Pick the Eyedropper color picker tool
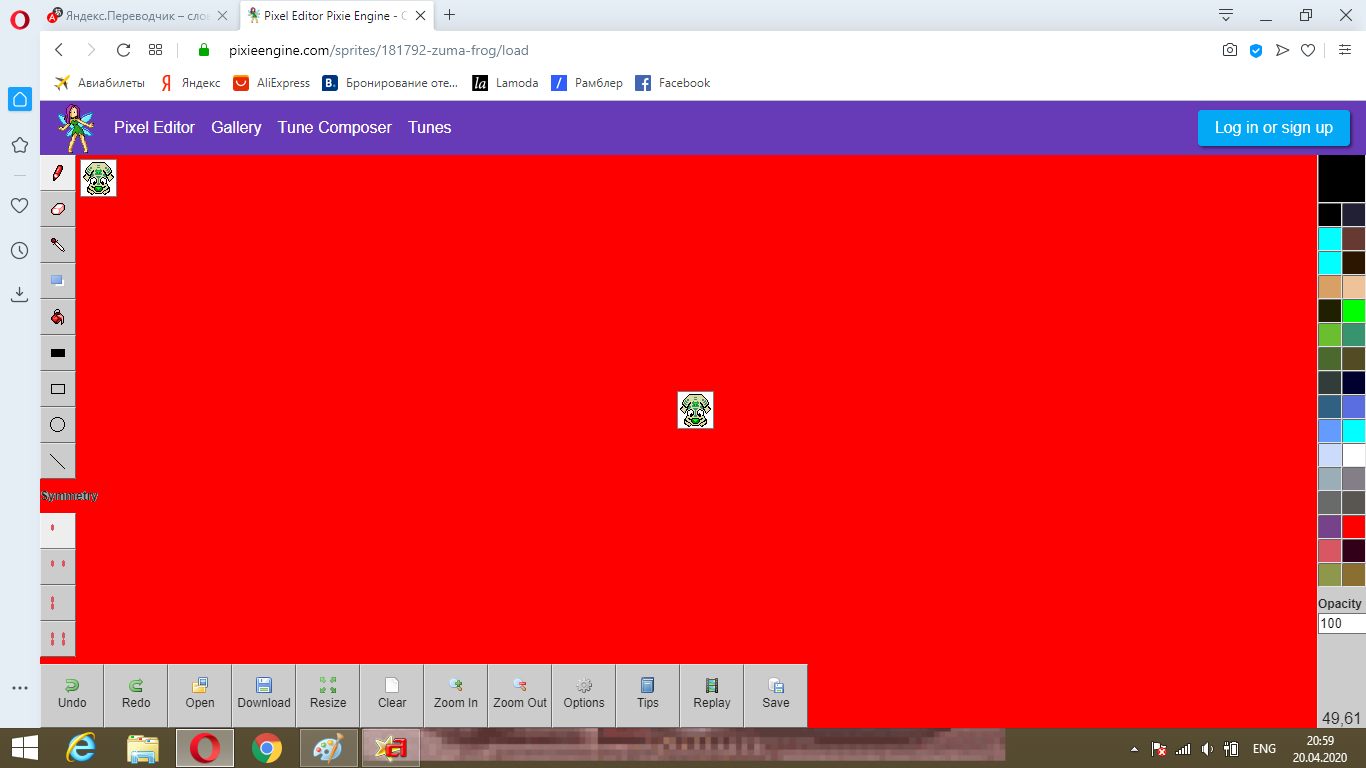1366x768 pixels. pyautogui.click(x=58, y=245)
